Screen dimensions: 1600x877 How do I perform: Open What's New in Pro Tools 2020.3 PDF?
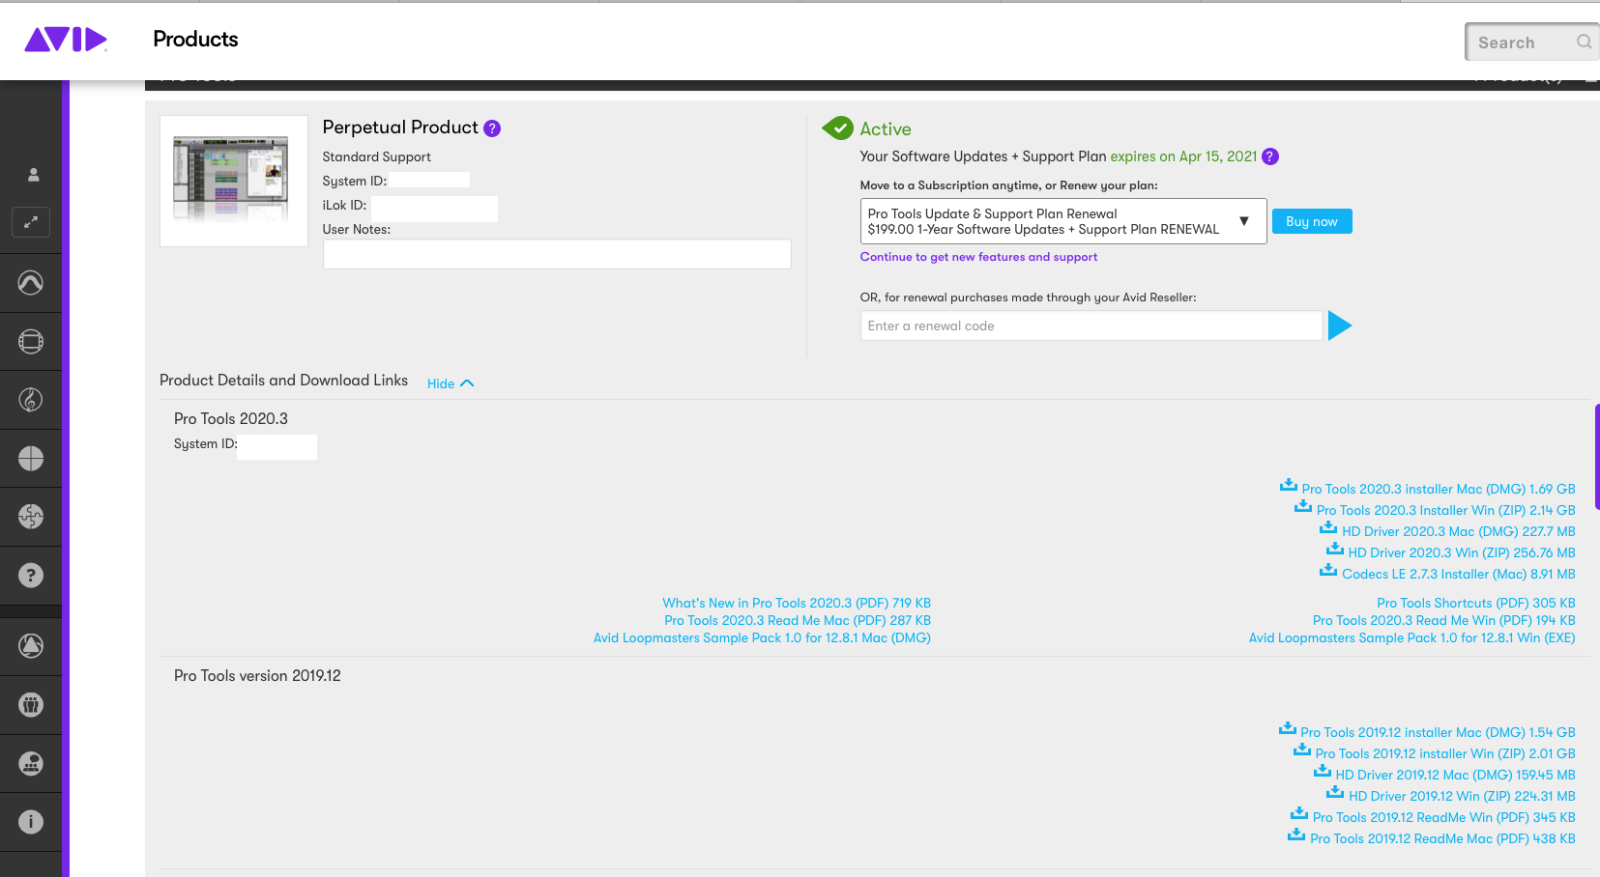point(796,603)
